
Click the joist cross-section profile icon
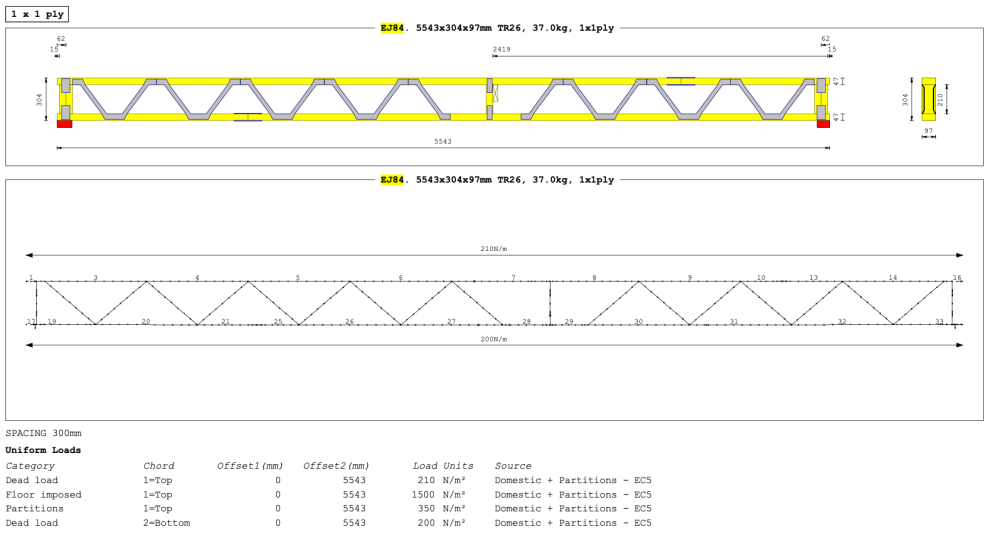coord(929,99)
